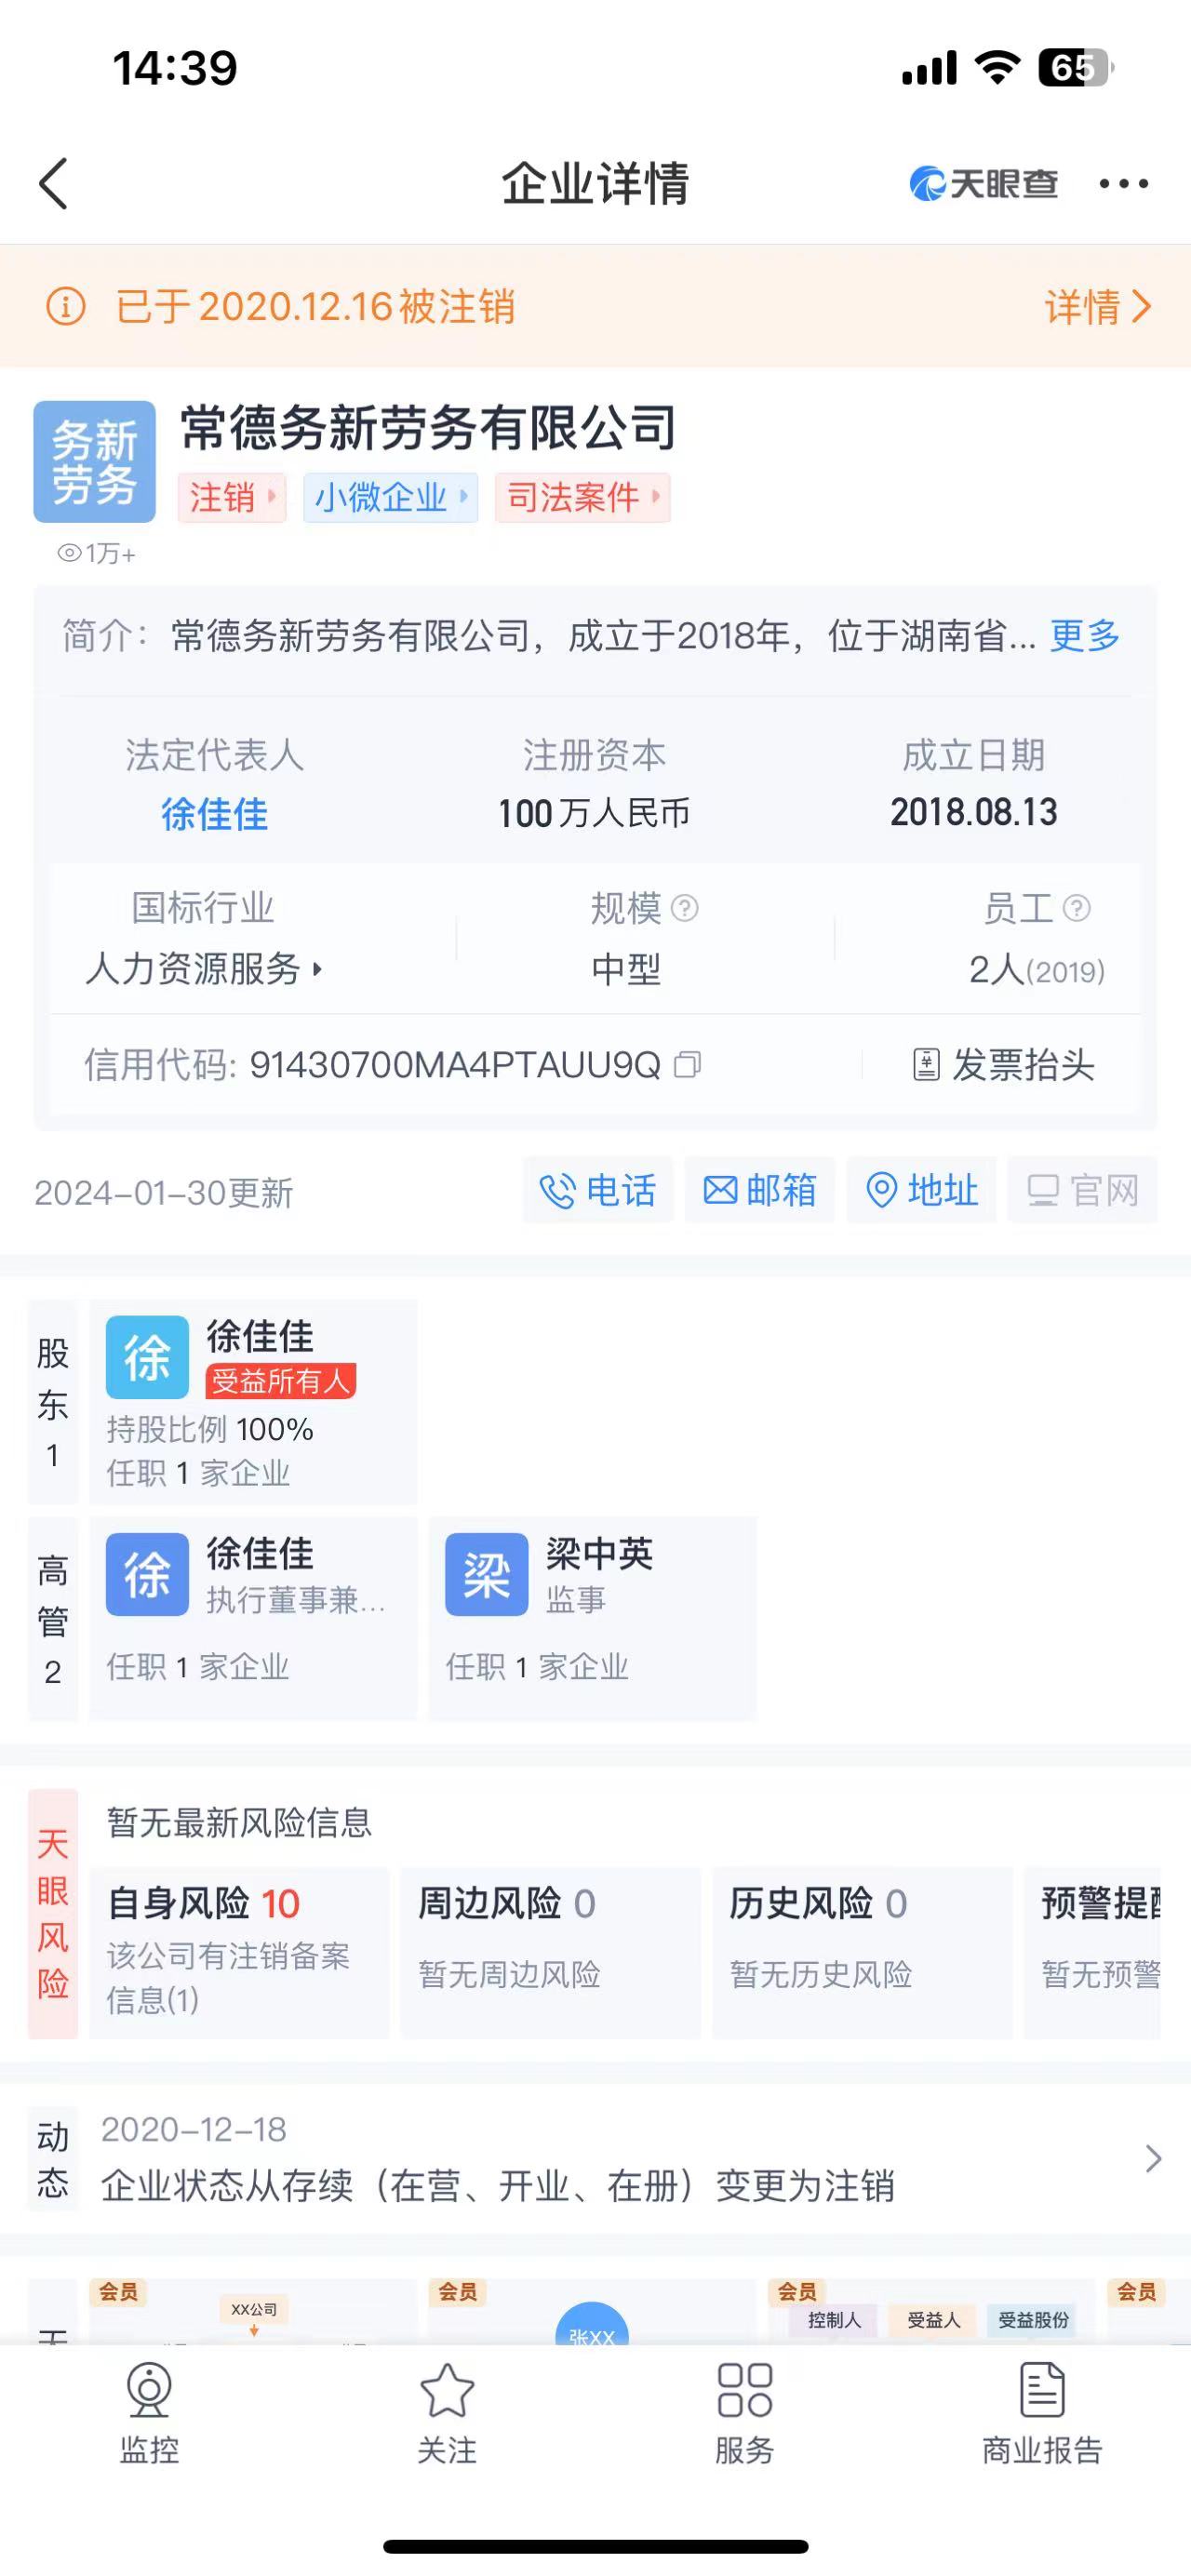Image resolution: width=1191 pixels, height=2576 pixels.
Task: Expand the 人力资源服务 industry category
Action: (x=204, y=968)
